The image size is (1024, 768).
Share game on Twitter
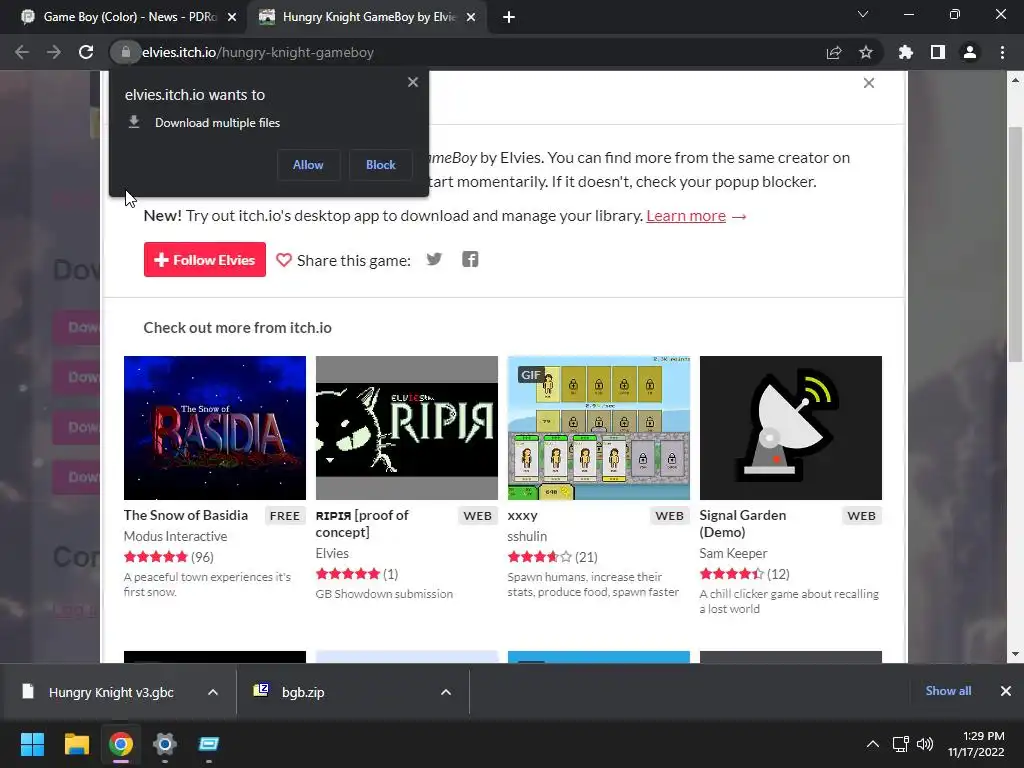(434, 259)
